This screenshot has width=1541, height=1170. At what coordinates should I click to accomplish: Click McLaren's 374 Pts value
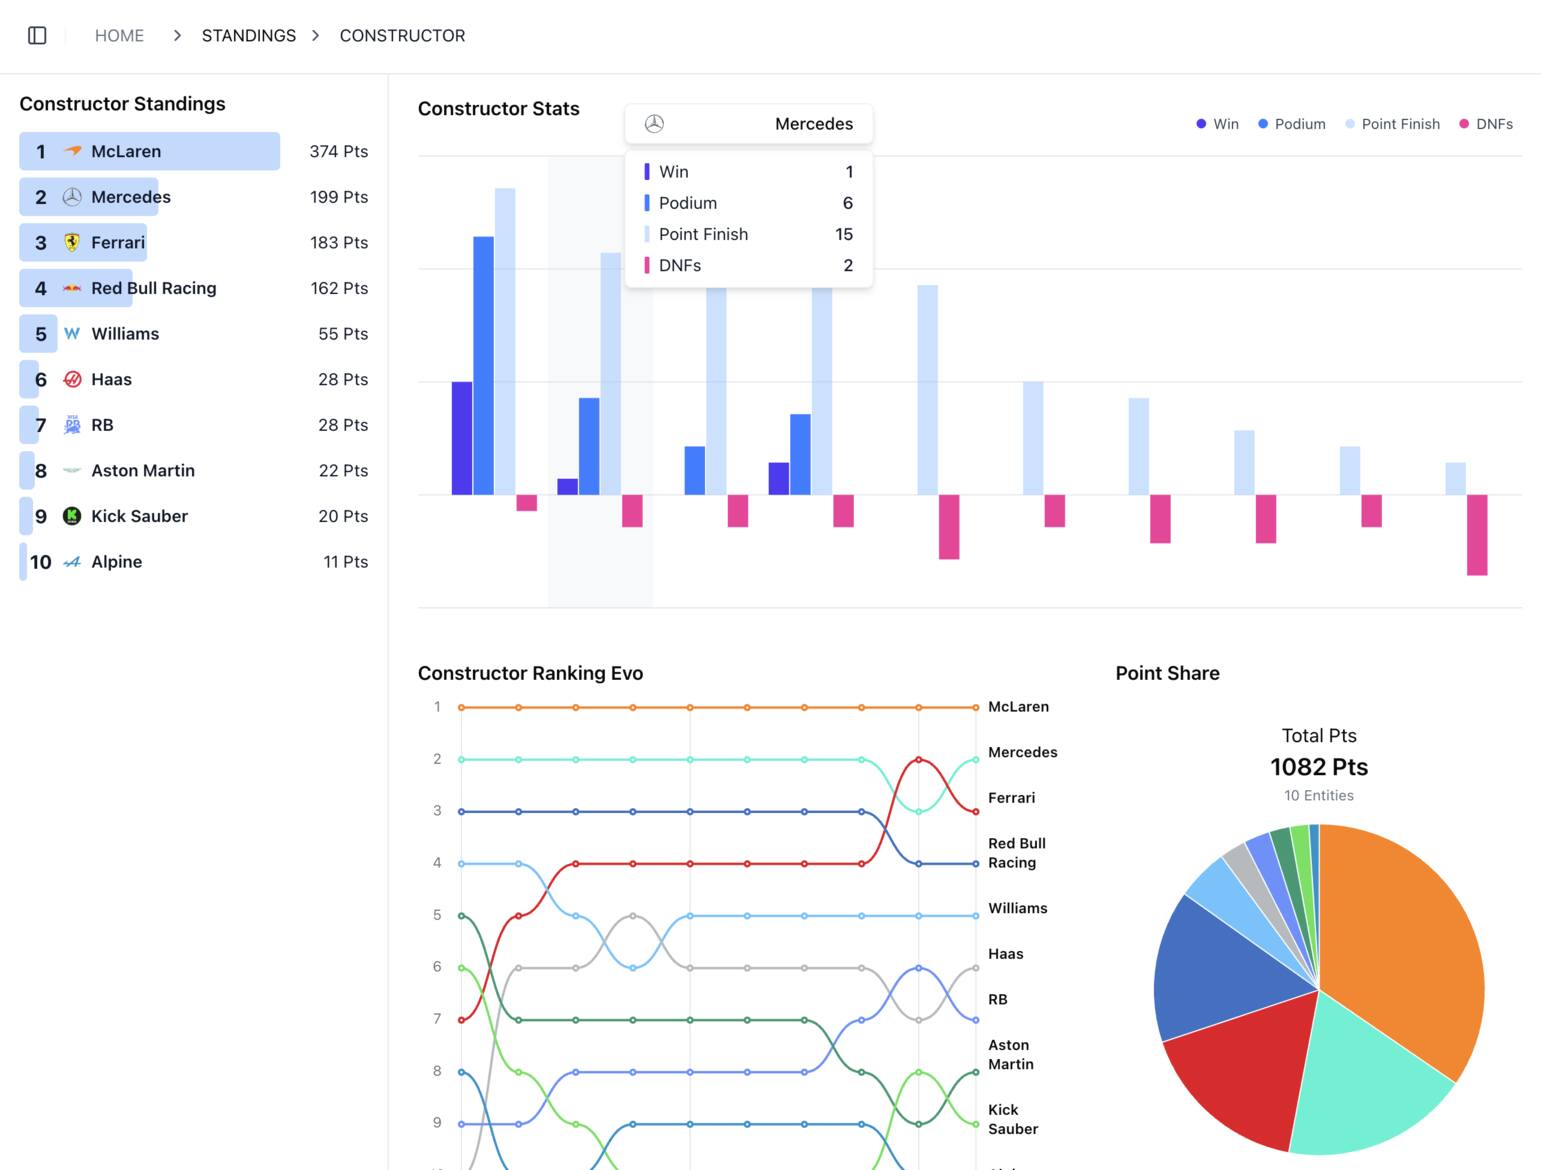(x=338, y=151)
